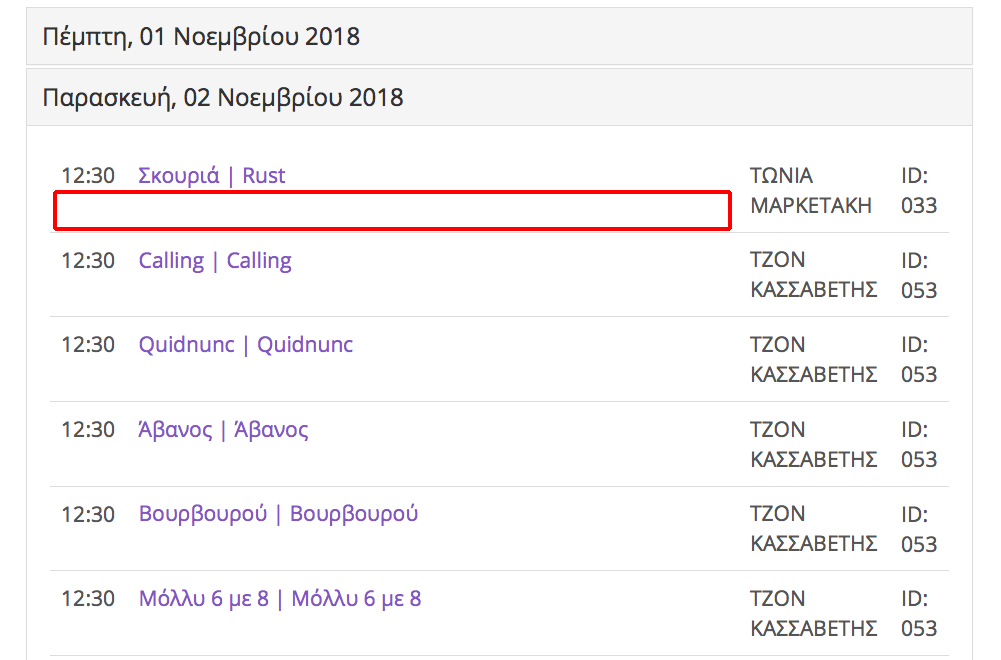This screenshot has height=660, width=1001.
Task: Click ID: 053 in the Quidnunc row
Action: click(918, 359)
